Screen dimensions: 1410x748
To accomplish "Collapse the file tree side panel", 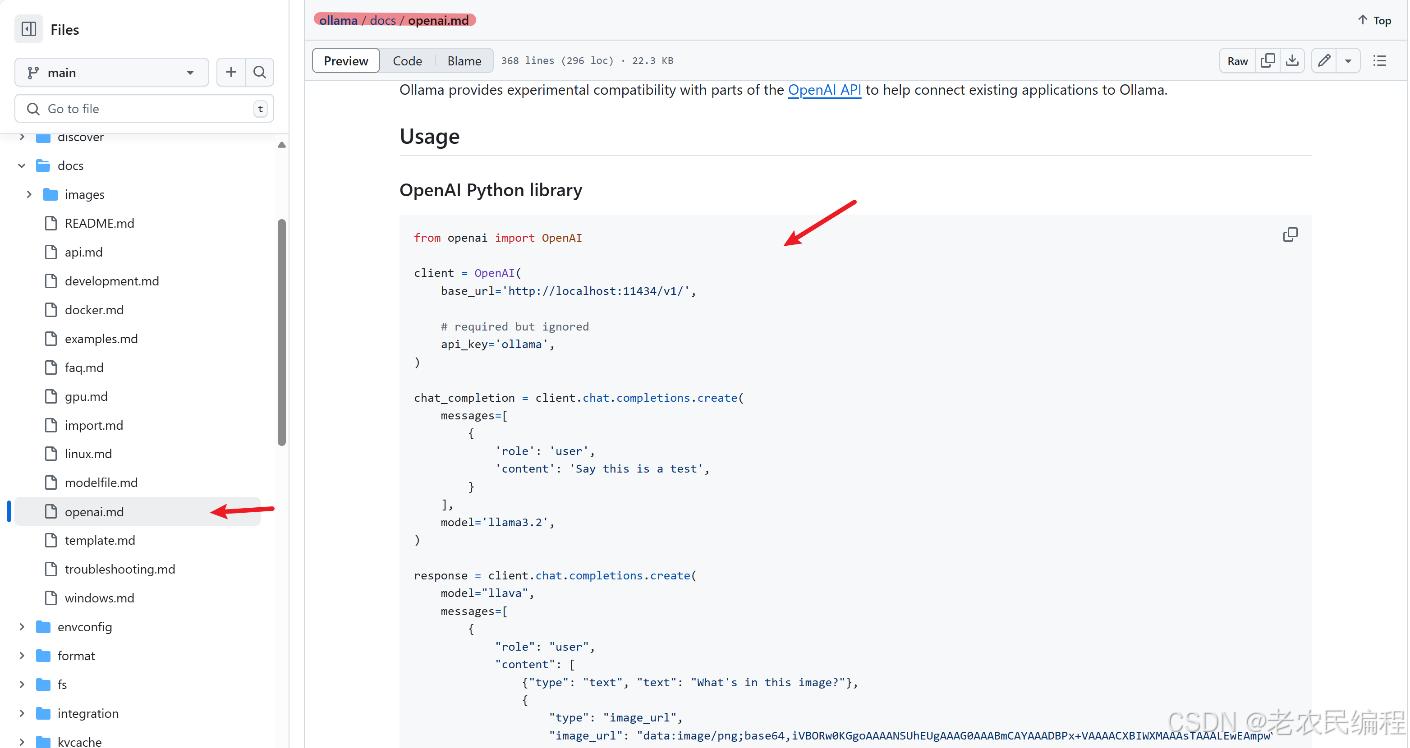I will click(28, 28).
